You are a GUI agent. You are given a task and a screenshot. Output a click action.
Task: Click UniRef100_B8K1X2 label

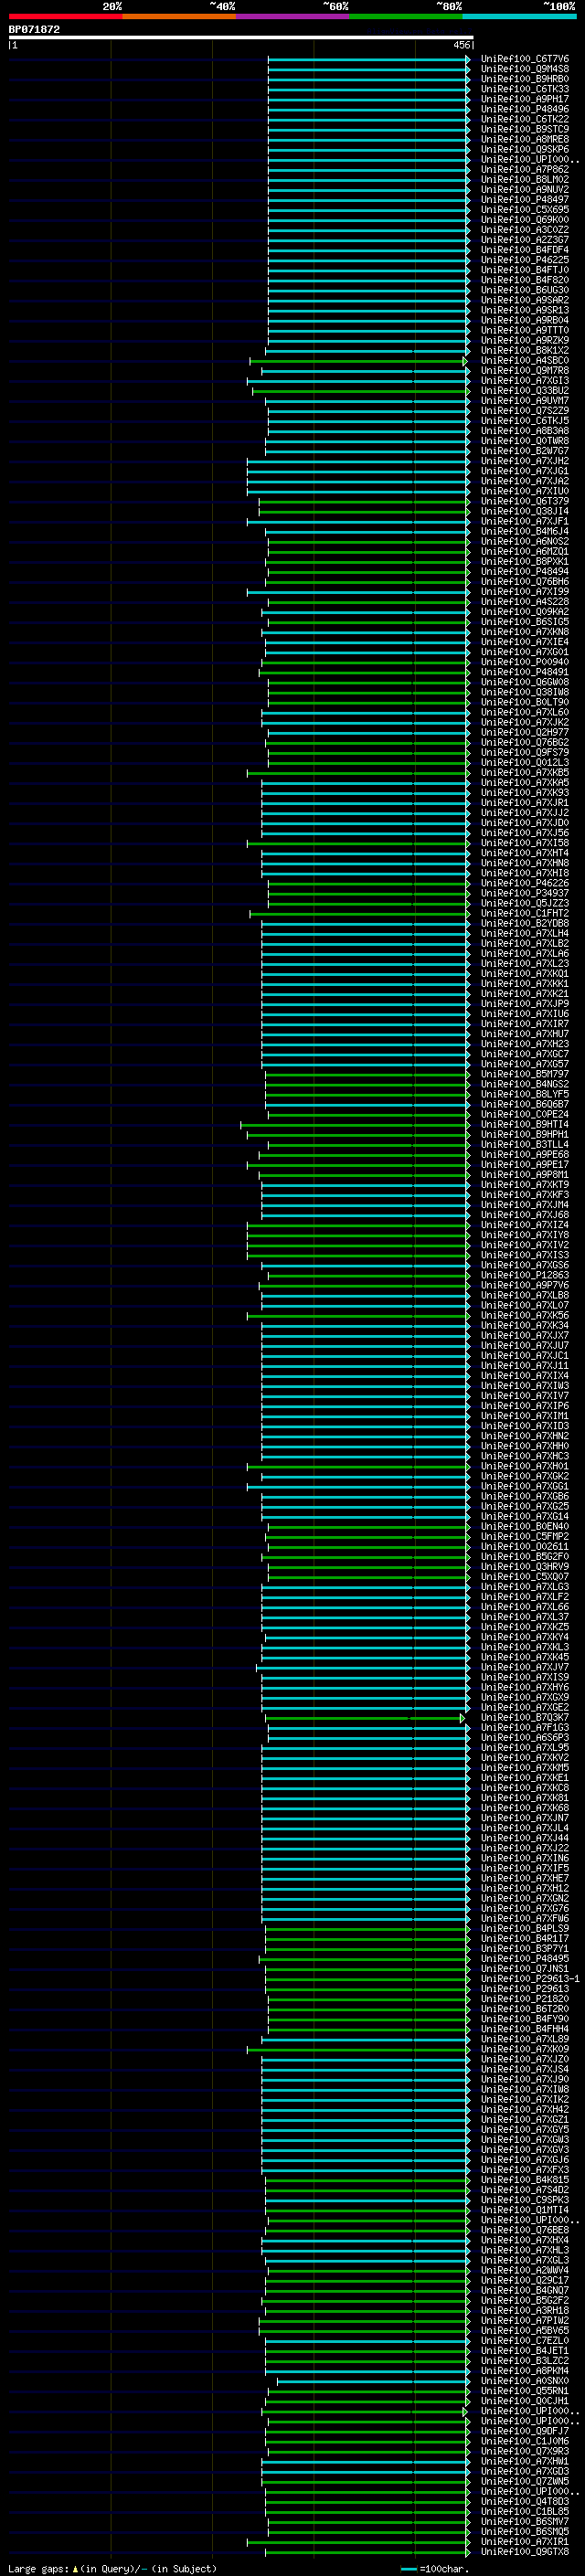click(524, 351)
